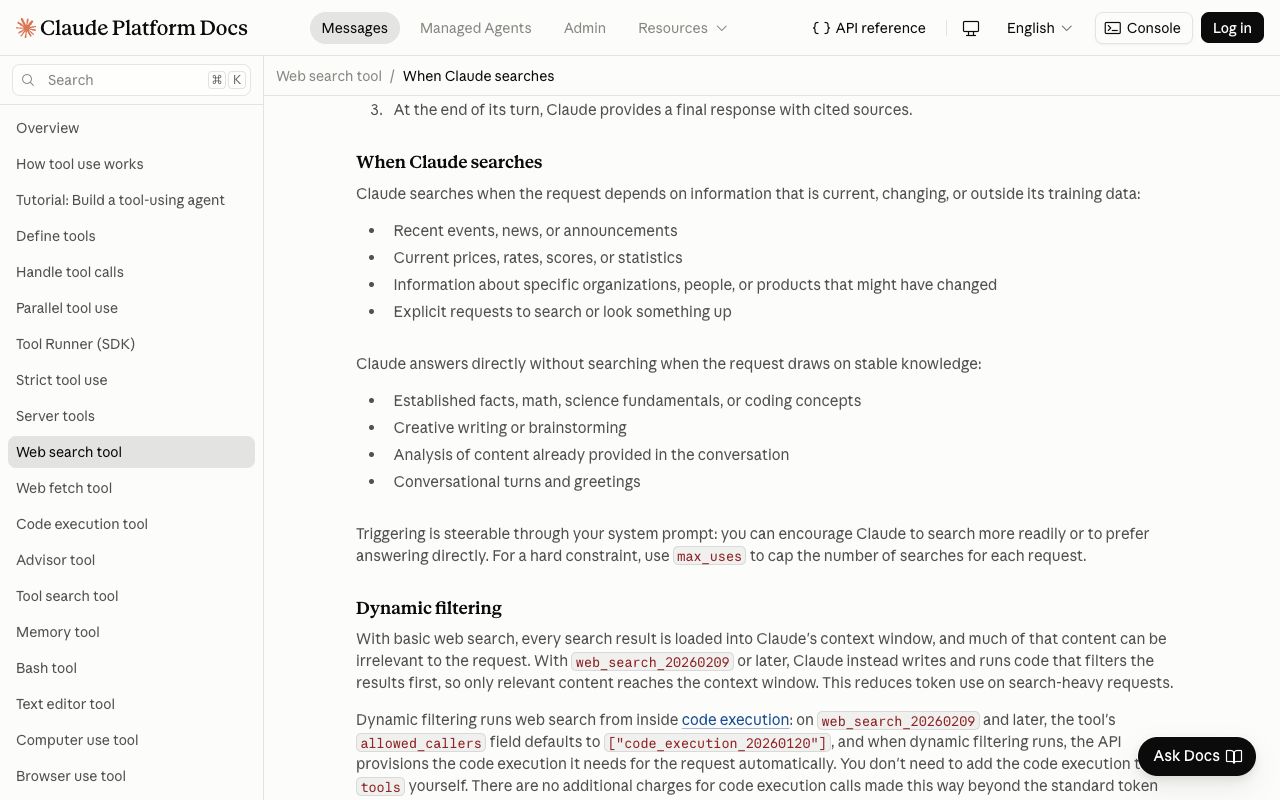Click the Ask Docs book icon
This screenshot has width=1280, height=800.
click(1234, 756)
